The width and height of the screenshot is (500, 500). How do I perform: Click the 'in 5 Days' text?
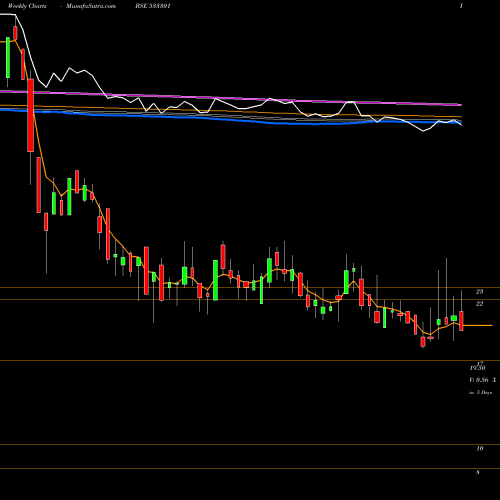(x=481, y=392)
